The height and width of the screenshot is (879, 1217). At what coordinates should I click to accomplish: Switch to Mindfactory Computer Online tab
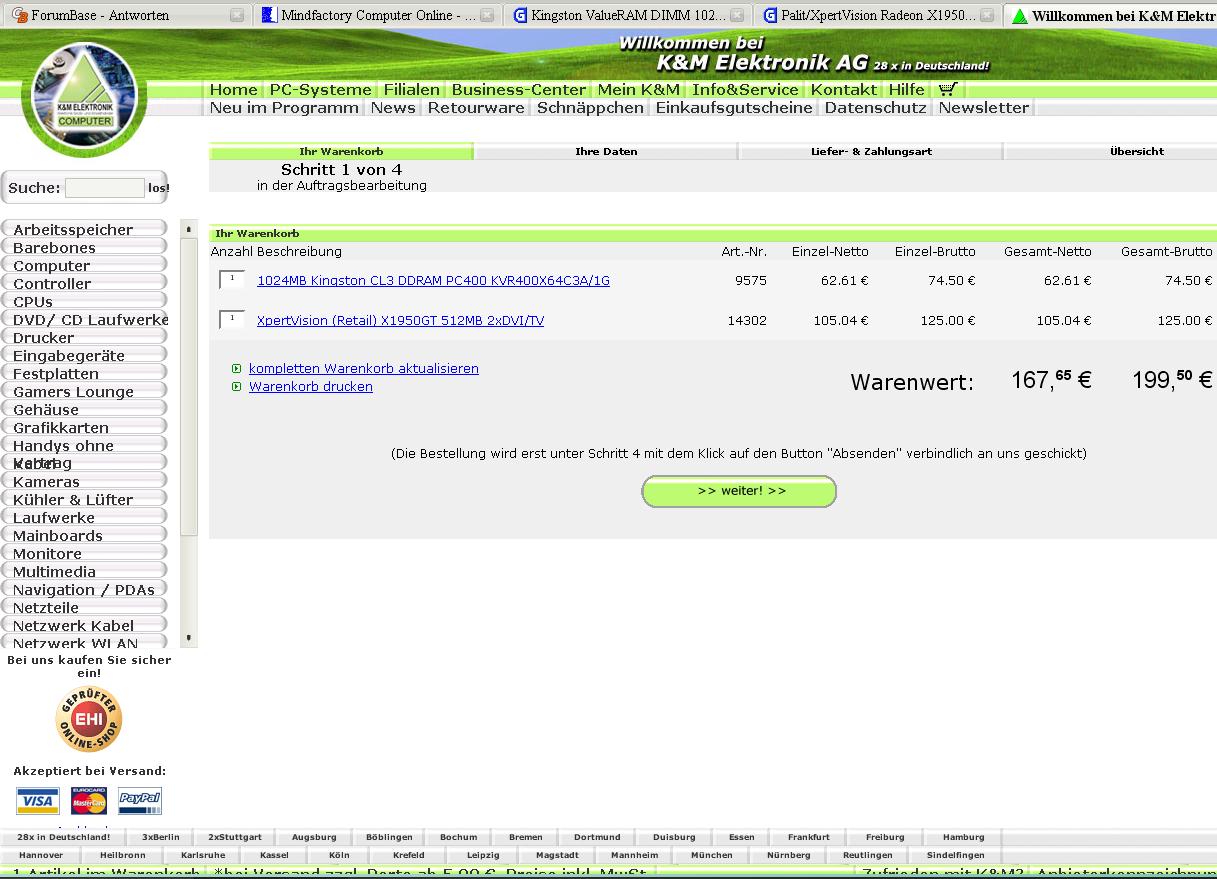point(378,15)
